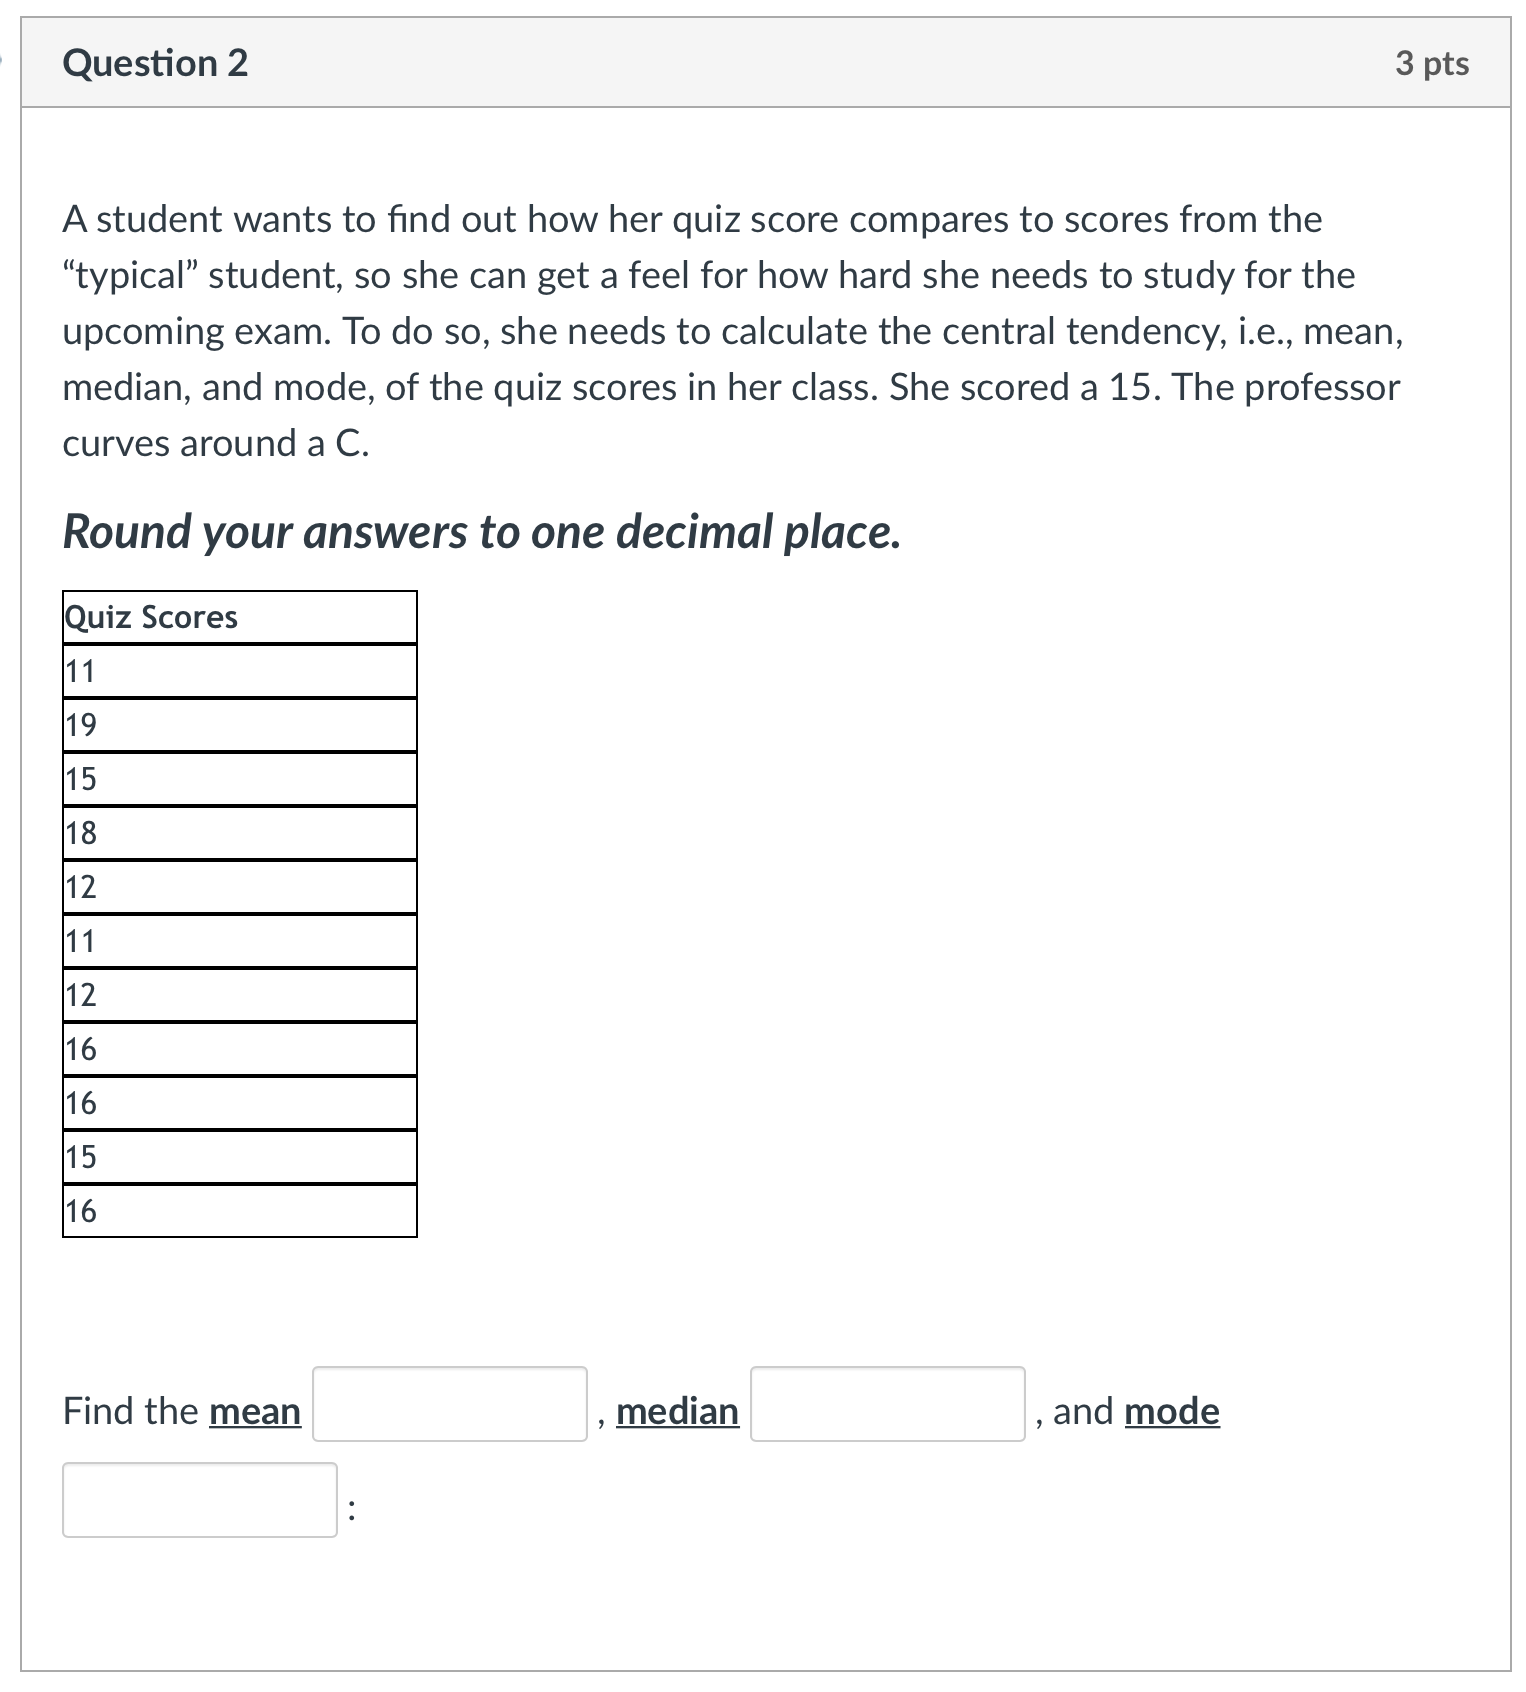Select the second 11 score cell
1526x1692 pixels.
click(80, 942)
